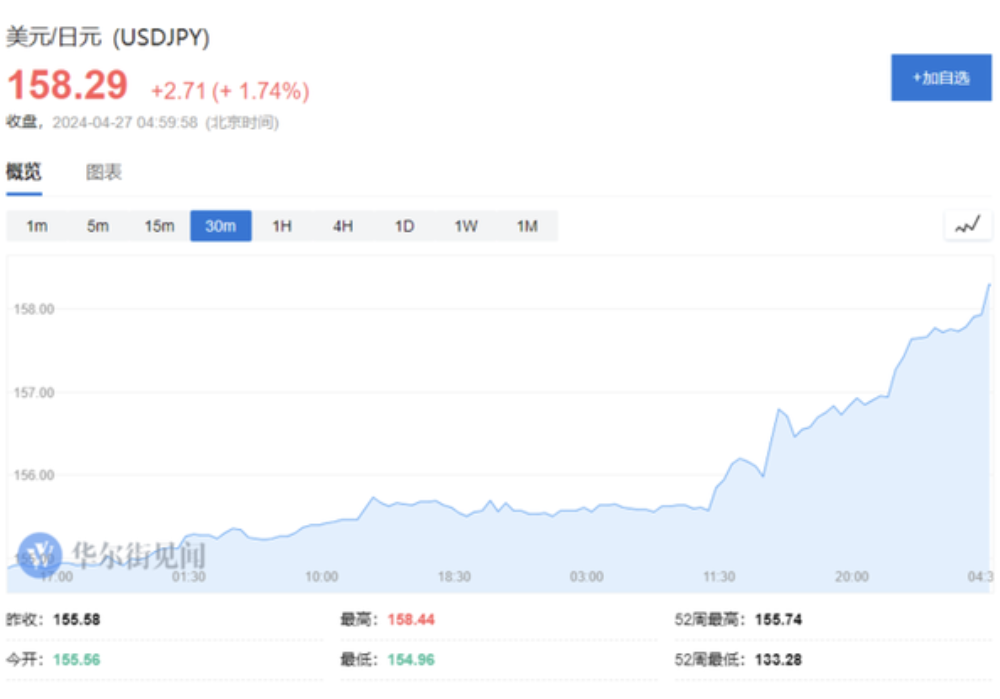Viewport: 1000px width, 699px height.
Task: Choose the 1H timeframe
Action: 282,226
